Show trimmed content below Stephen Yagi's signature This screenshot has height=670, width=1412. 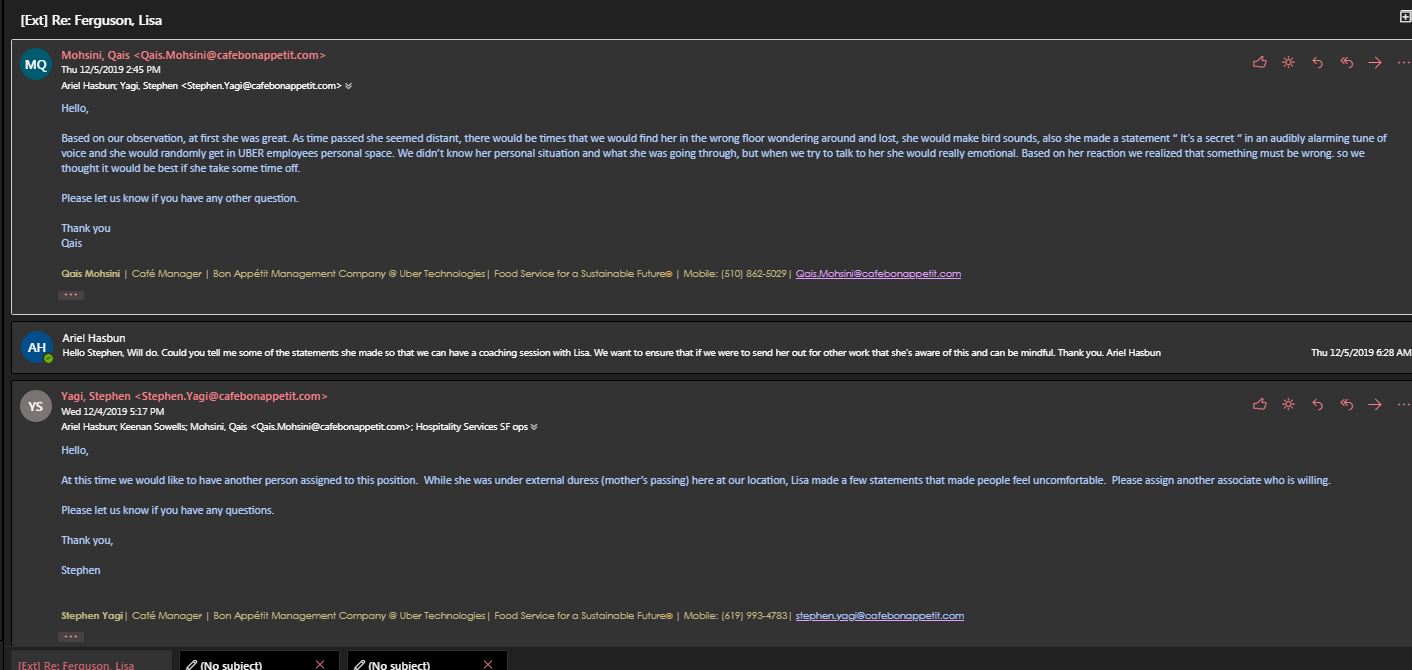70,636
